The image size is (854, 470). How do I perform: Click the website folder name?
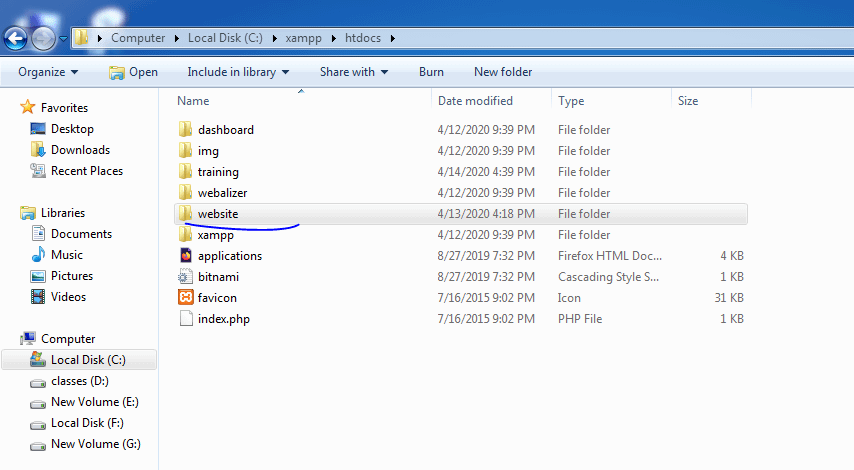[x=218, y=214]
